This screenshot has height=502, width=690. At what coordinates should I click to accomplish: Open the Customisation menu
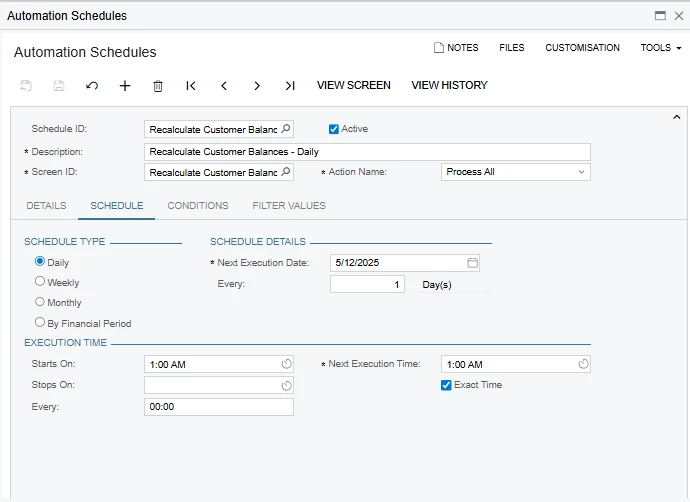[582, 48]
